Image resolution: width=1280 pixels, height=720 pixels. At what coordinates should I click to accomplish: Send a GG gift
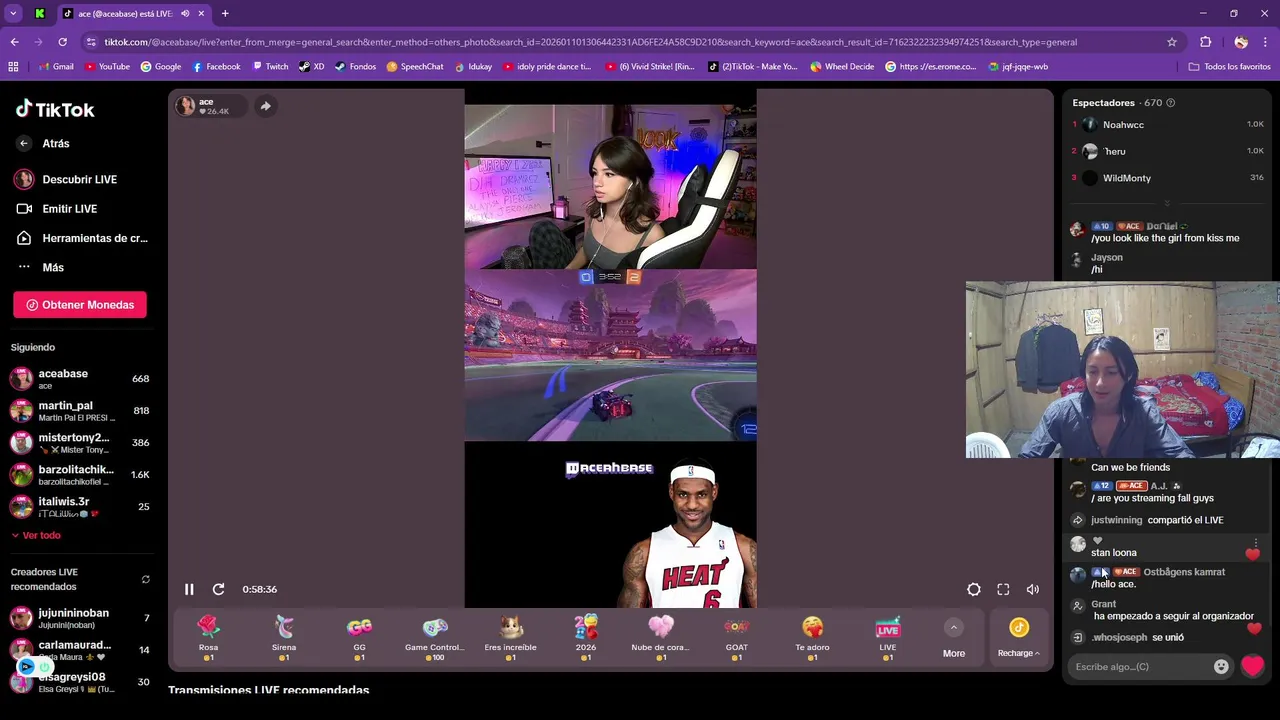click(x=359, y=637)
